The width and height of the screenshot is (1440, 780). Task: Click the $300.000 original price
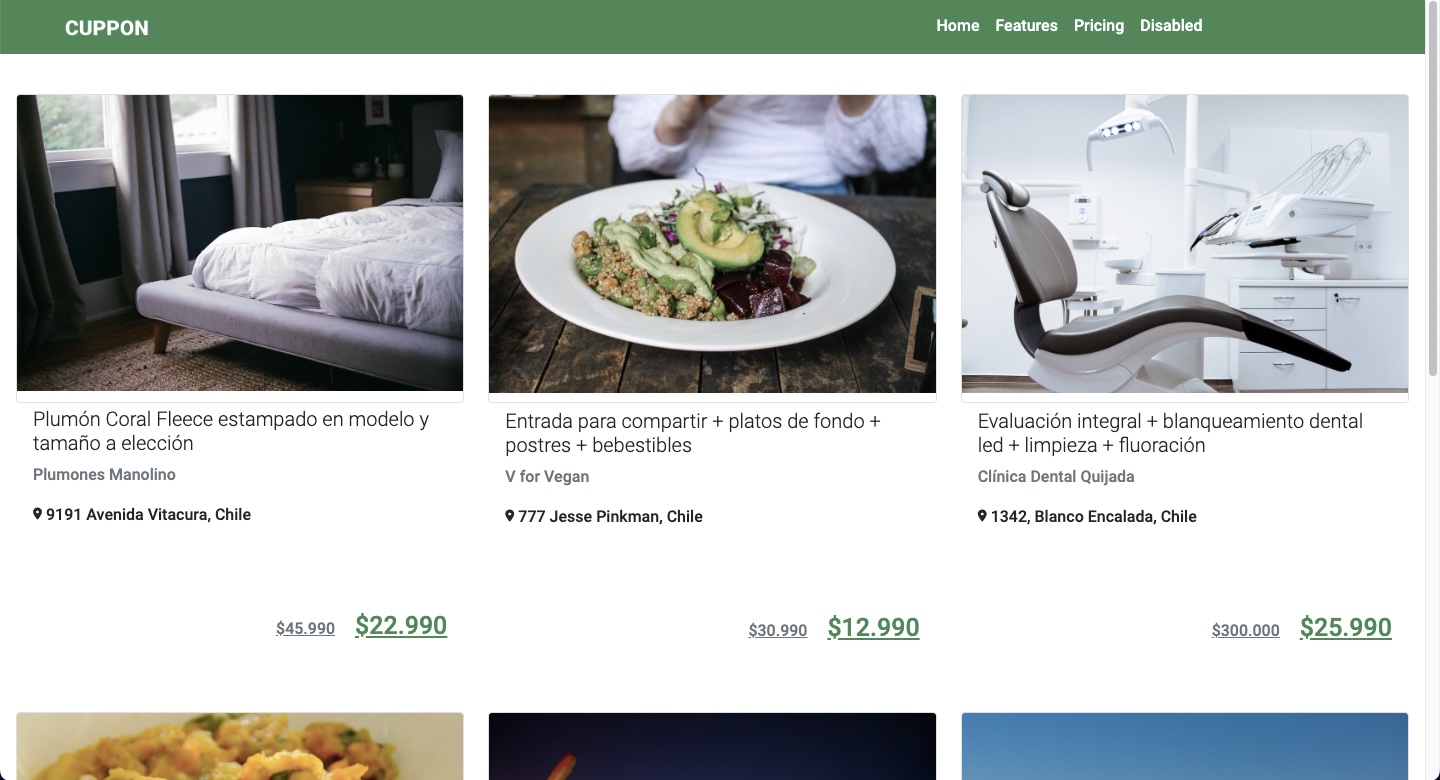pyautogui.click(x=1245, y=630)
